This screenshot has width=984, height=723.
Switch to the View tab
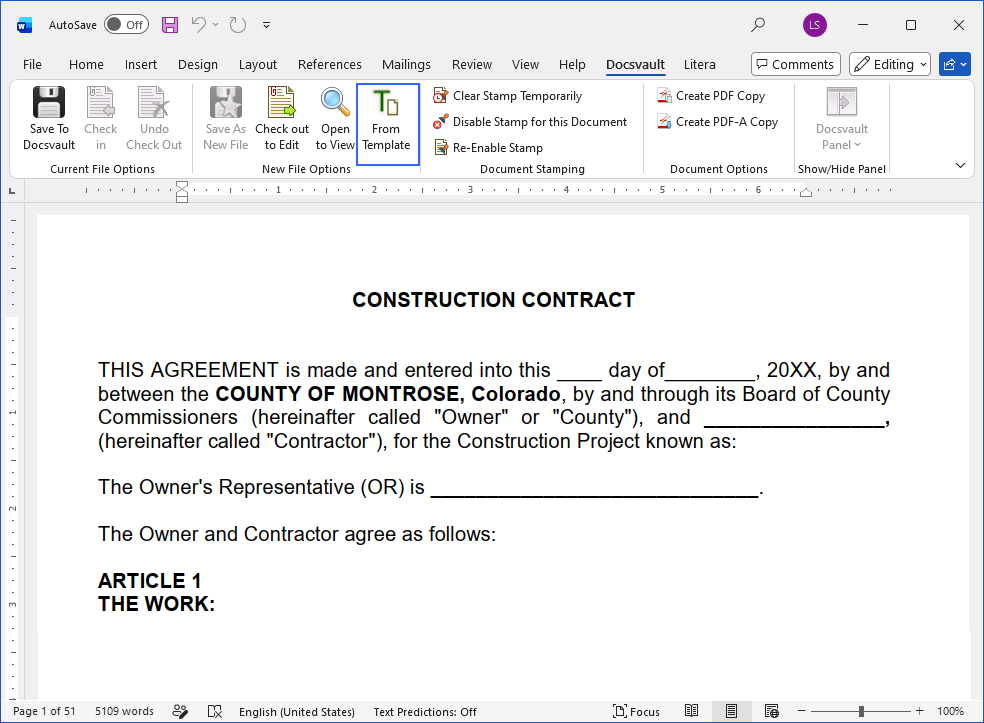pos(525,65)
